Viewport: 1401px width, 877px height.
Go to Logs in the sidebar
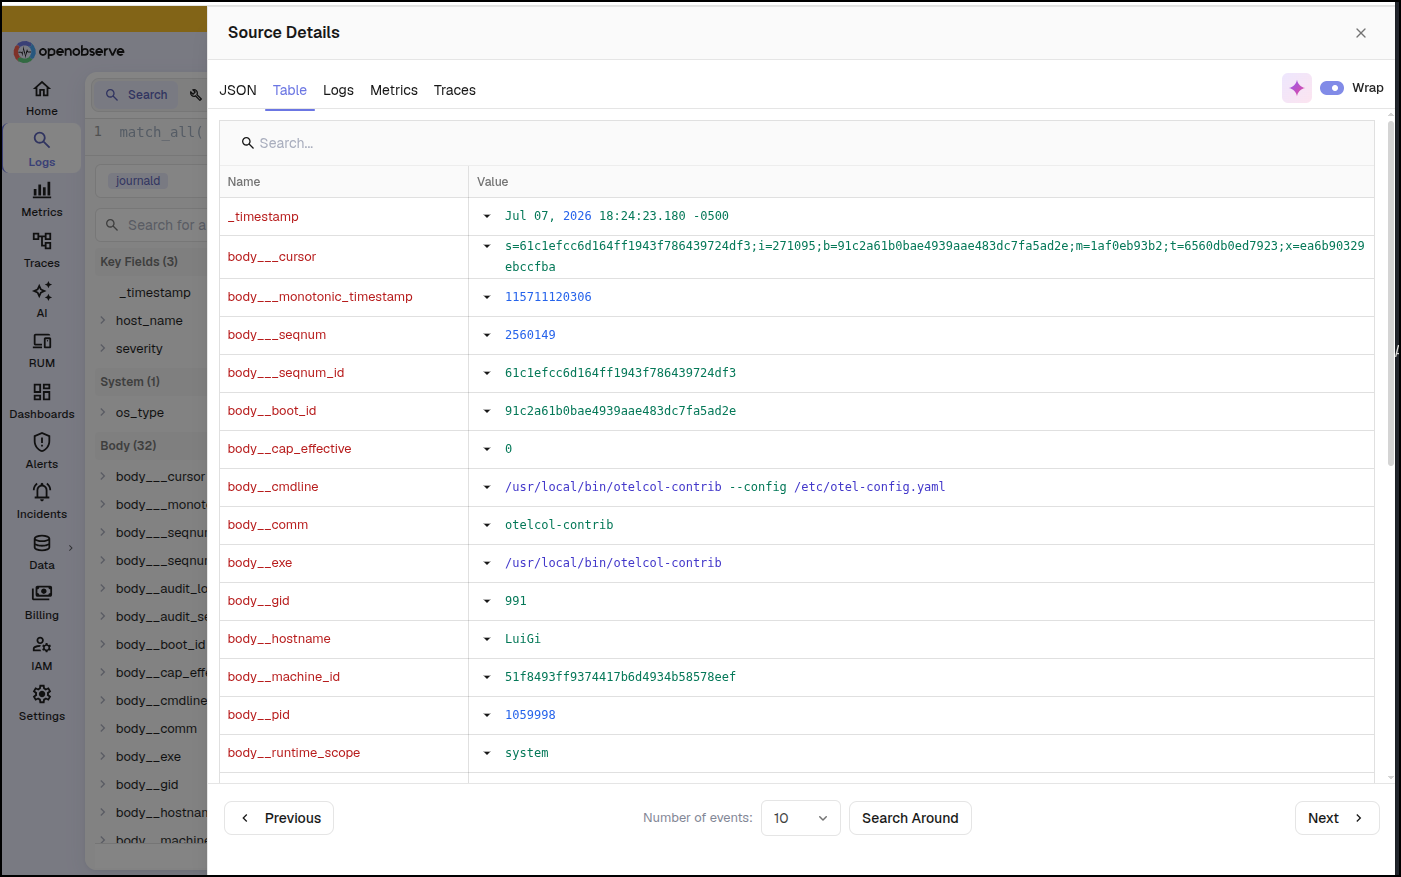point(42,148)
